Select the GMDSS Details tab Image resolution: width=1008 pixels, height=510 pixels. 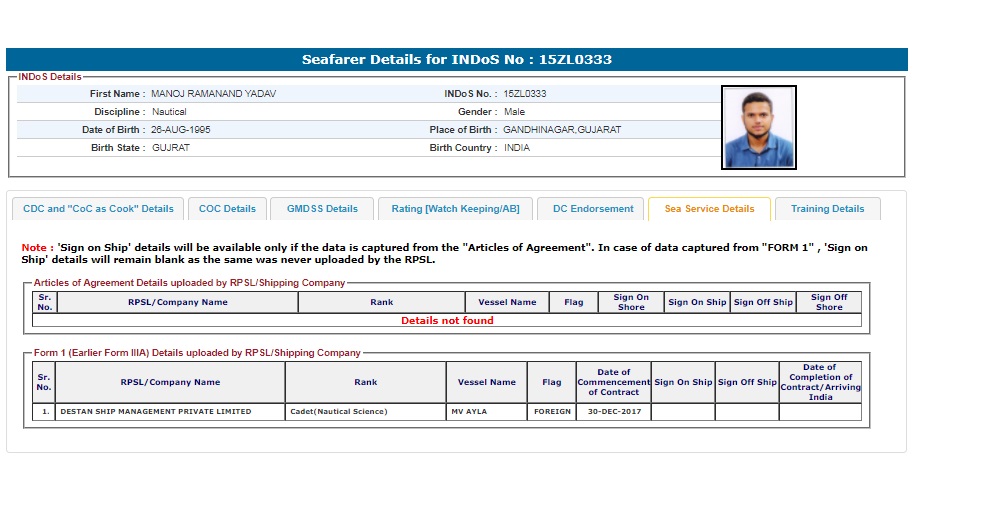click(322, 209)
